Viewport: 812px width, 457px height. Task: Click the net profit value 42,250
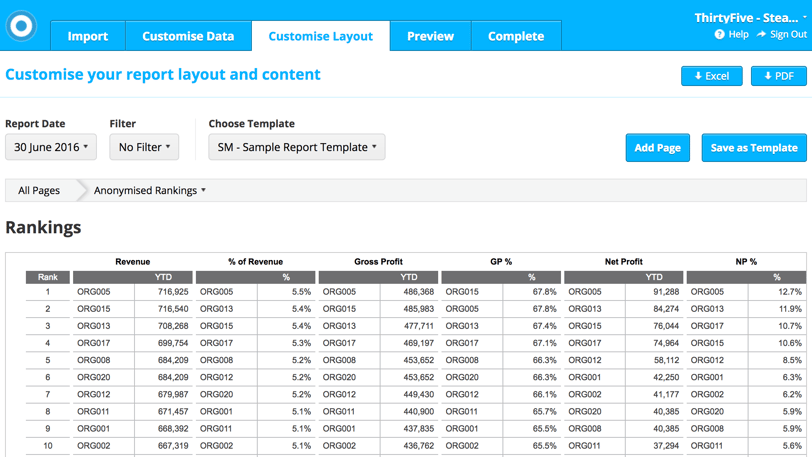[x=666, y=377]
